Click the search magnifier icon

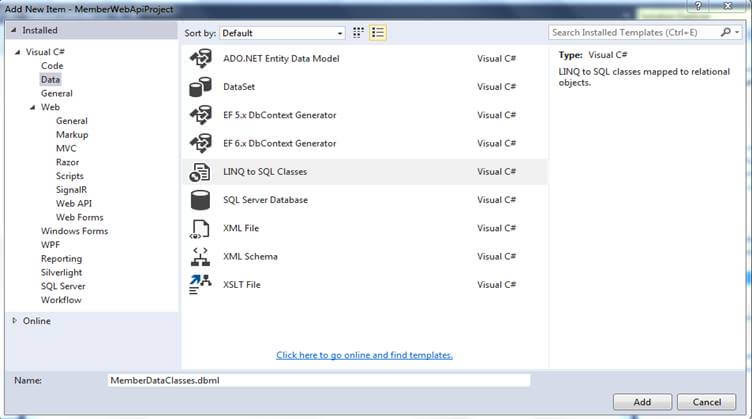[725, 32]
